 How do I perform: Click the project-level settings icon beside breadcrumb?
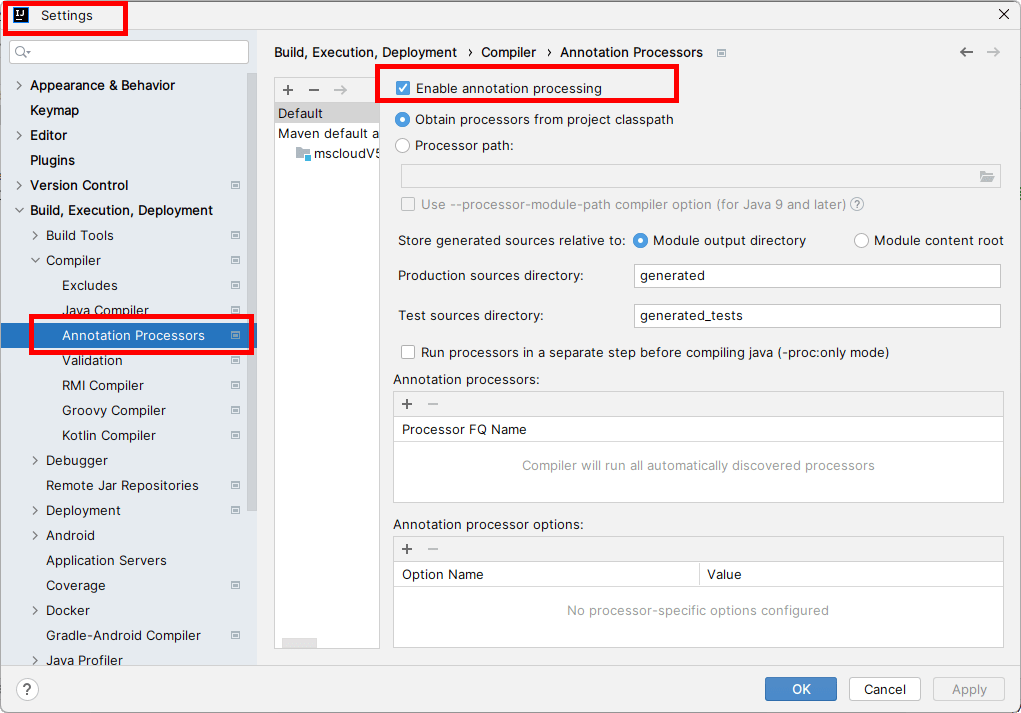(722, 53)
